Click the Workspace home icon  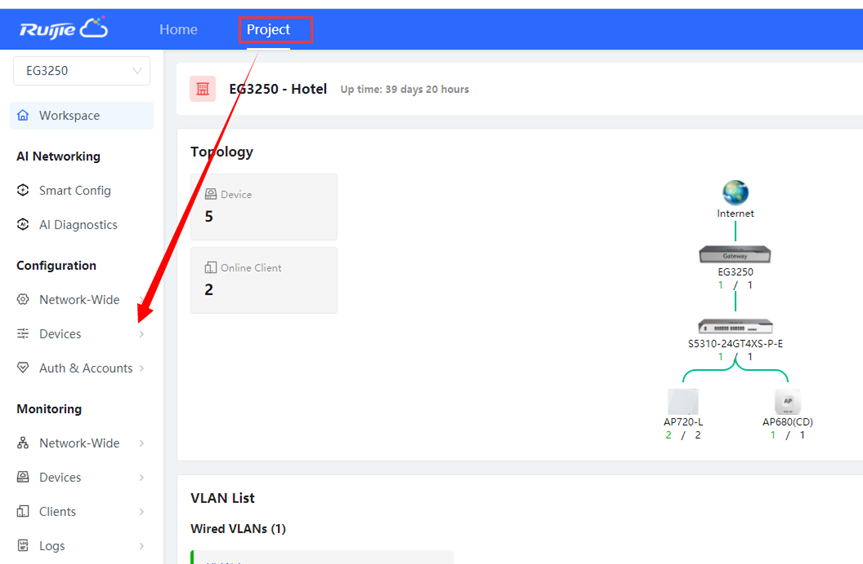[23, 115]
